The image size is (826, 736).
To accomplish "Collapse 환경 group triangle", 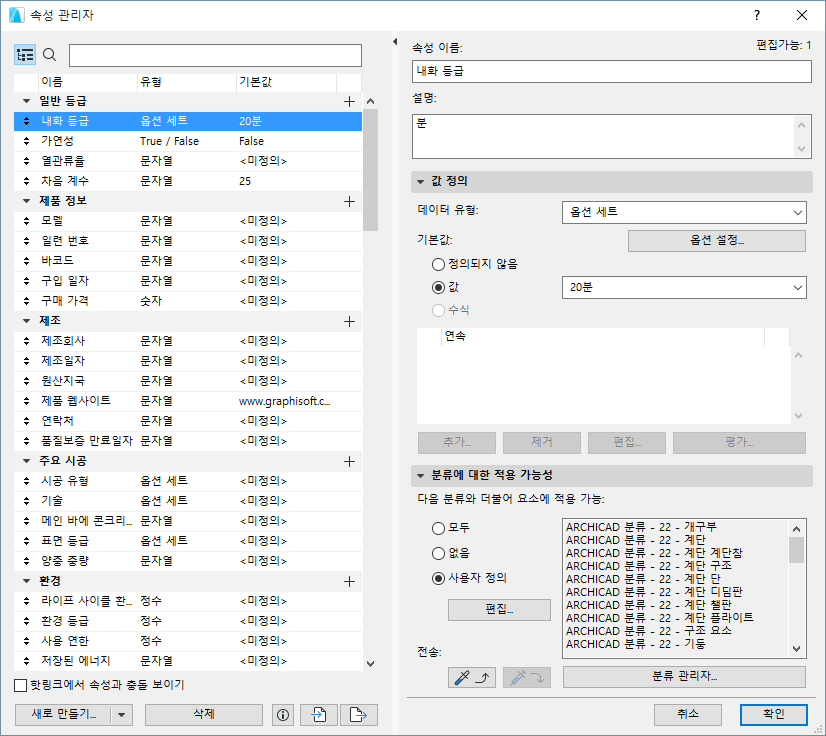I will [26, 581].
